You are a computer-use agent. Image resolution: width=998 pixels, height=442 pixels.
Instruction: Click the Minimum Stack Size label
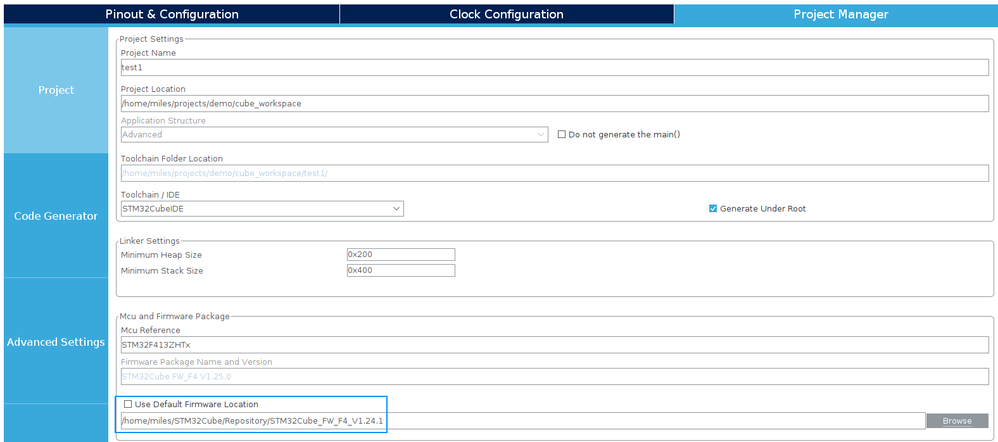pos(162,271)
